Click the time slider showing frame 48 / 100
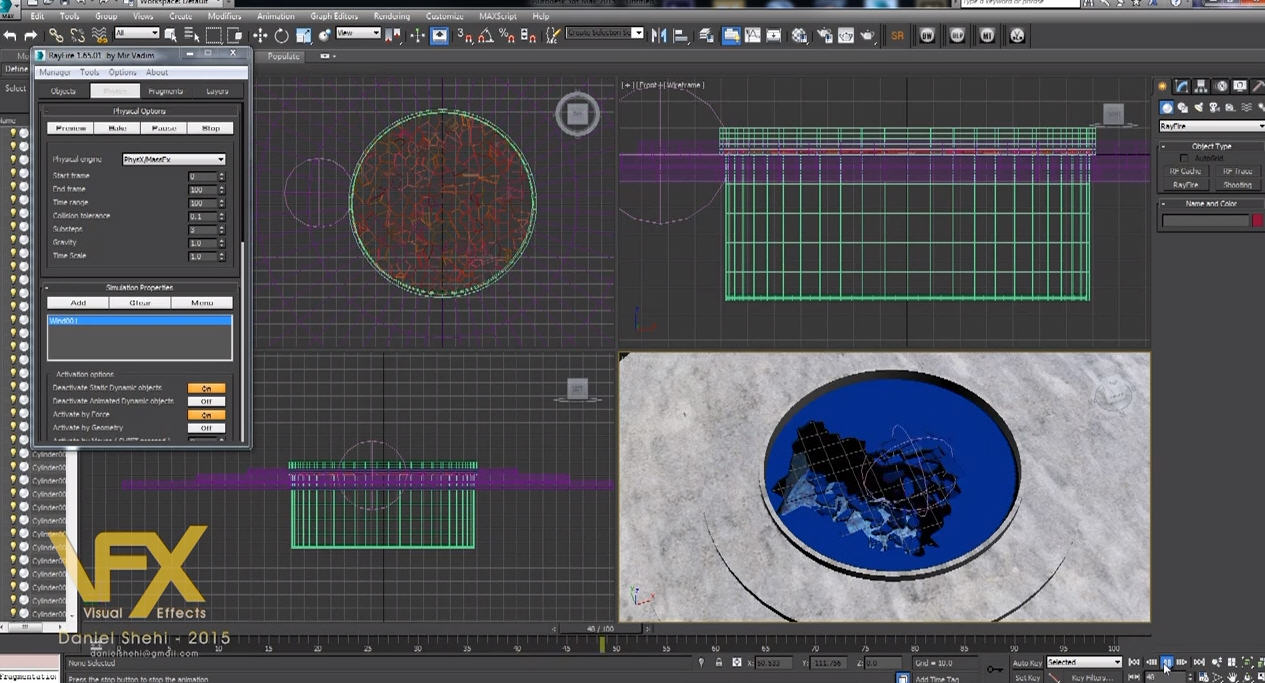The image size is (1265, 683). pyautogui.click(x=600, y=628)
